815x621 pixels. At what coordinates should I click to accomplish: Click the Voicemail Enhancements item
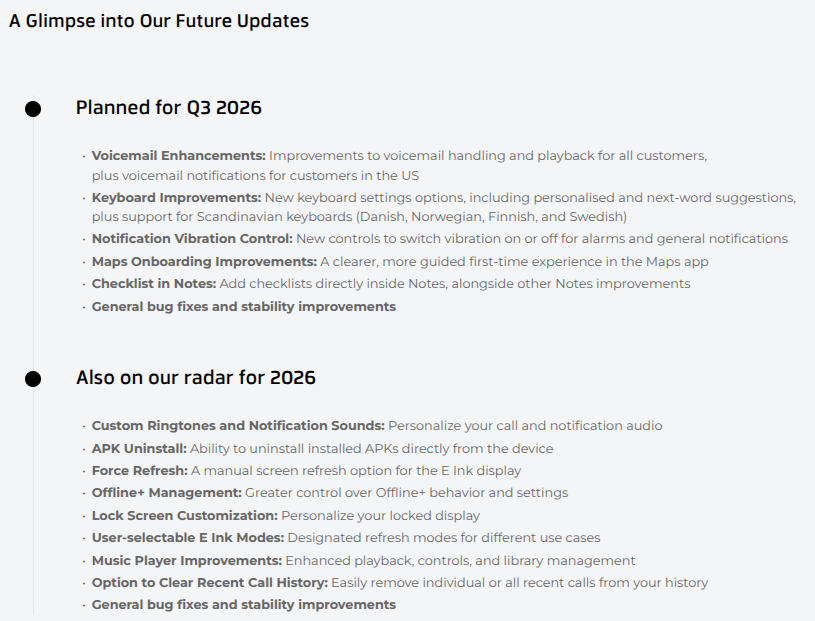[x=399, y=165]
